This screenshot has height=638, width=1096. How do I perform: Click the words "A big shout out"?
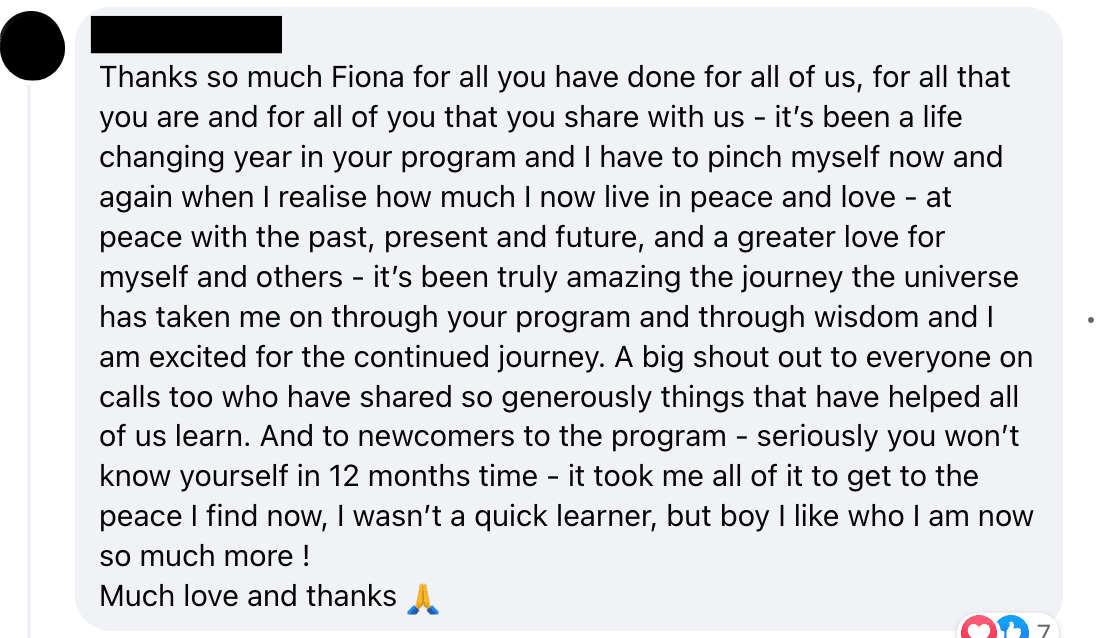pos(704,357)
